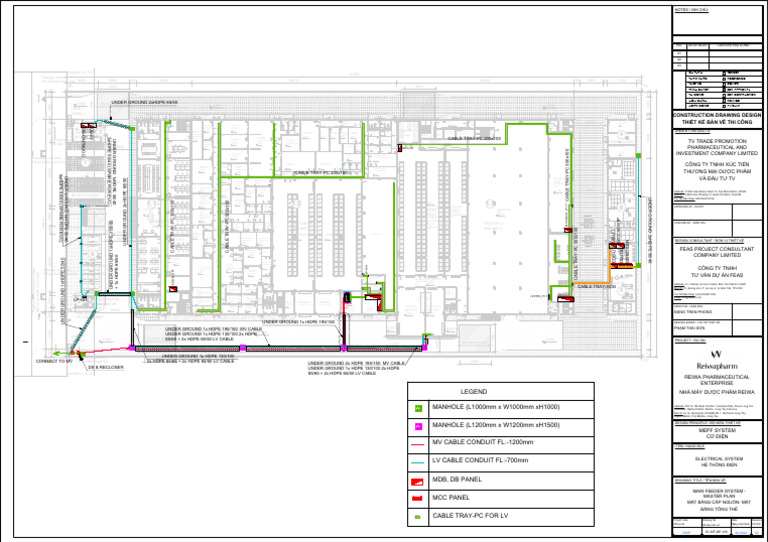
Task: Click 'UNDER GROUND 1x HDPE 195/150' label above trench
Action: pos(298,322)
